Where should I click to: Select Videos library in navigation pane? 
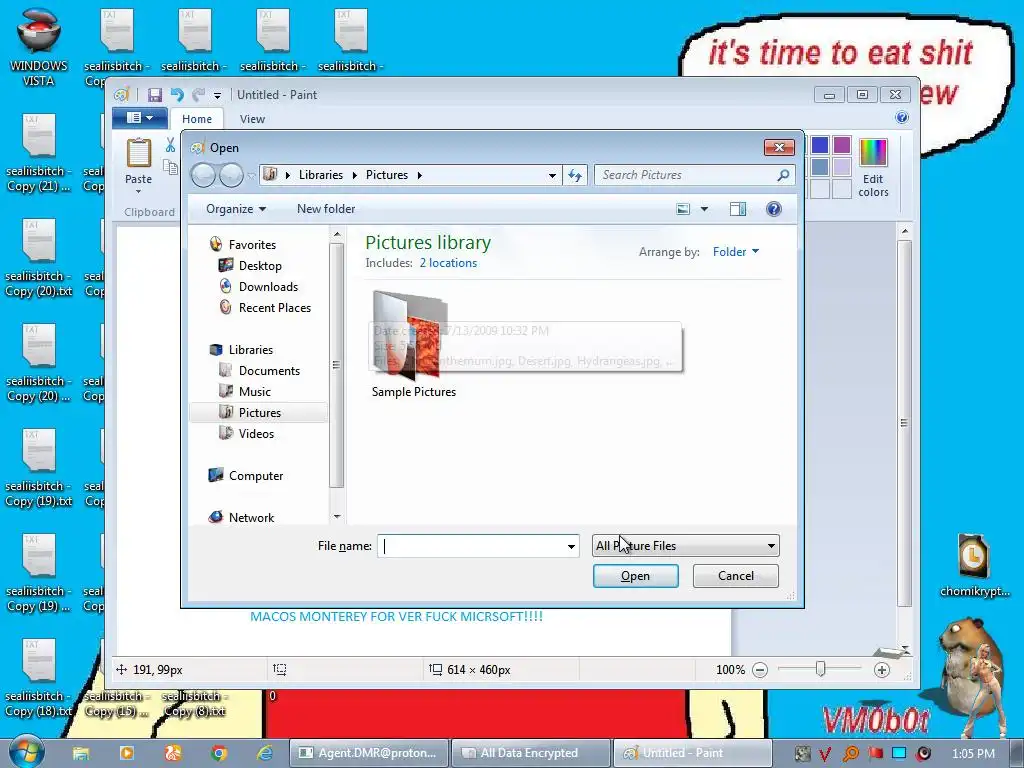point(255,434)
